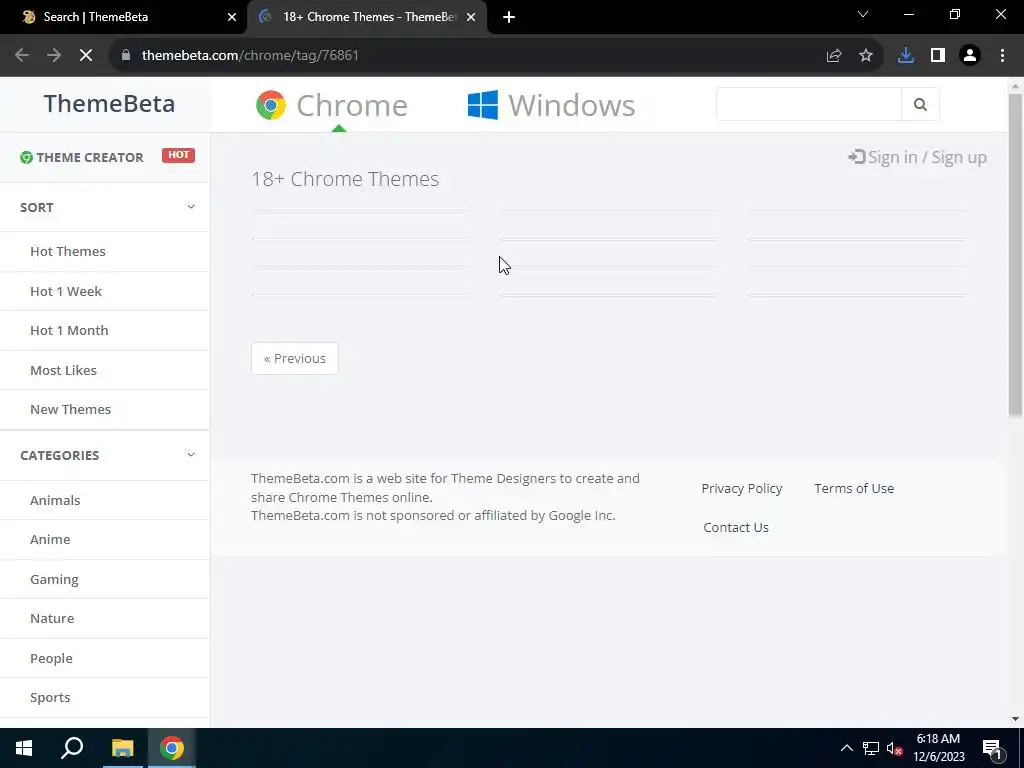
Task: Click the page vertical scrollbar
Action: [x=1015, y=255]
